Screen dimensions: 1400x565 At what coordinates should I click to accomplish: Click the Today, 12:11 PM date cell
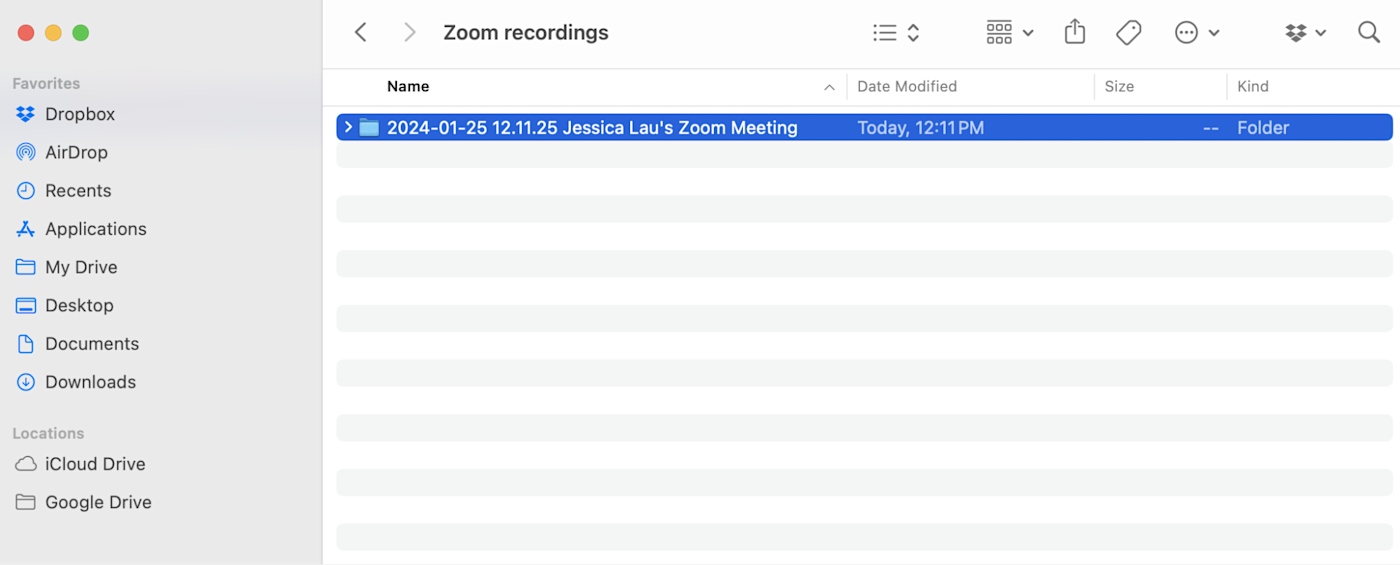click(x=921, y=127)
